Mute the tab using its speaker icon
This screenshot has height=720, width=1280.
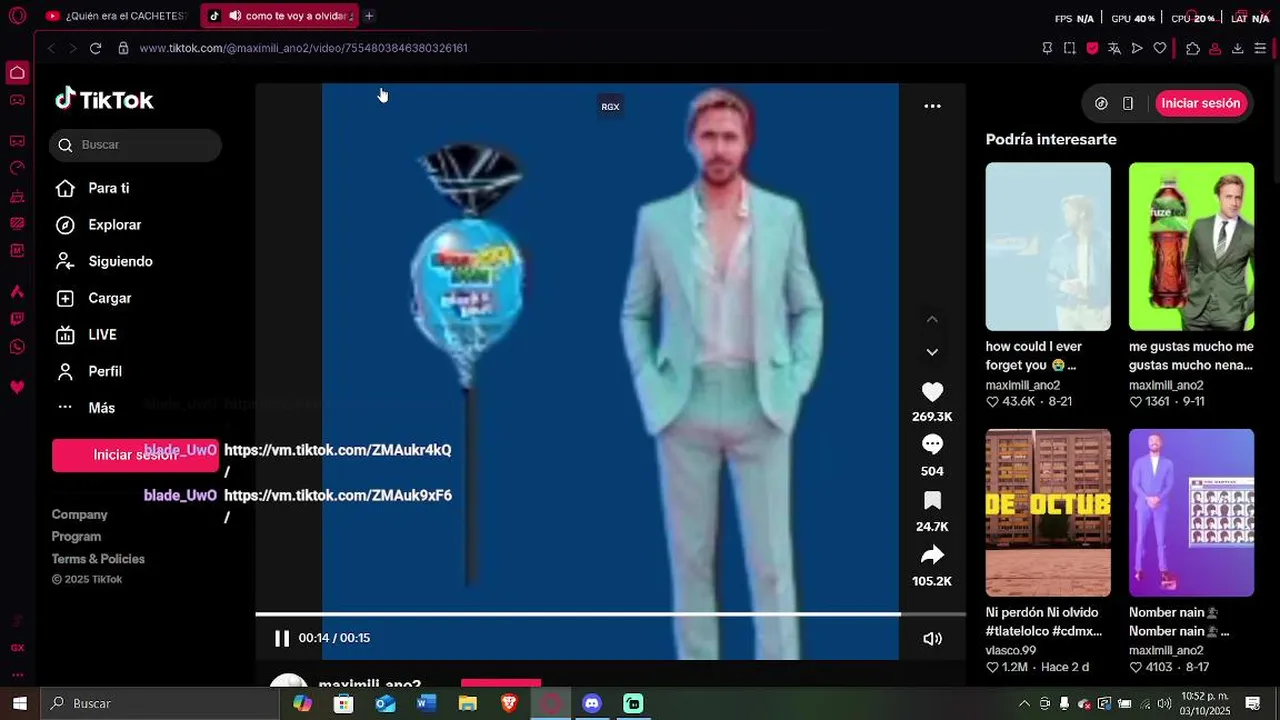click(x=235, y=16)
